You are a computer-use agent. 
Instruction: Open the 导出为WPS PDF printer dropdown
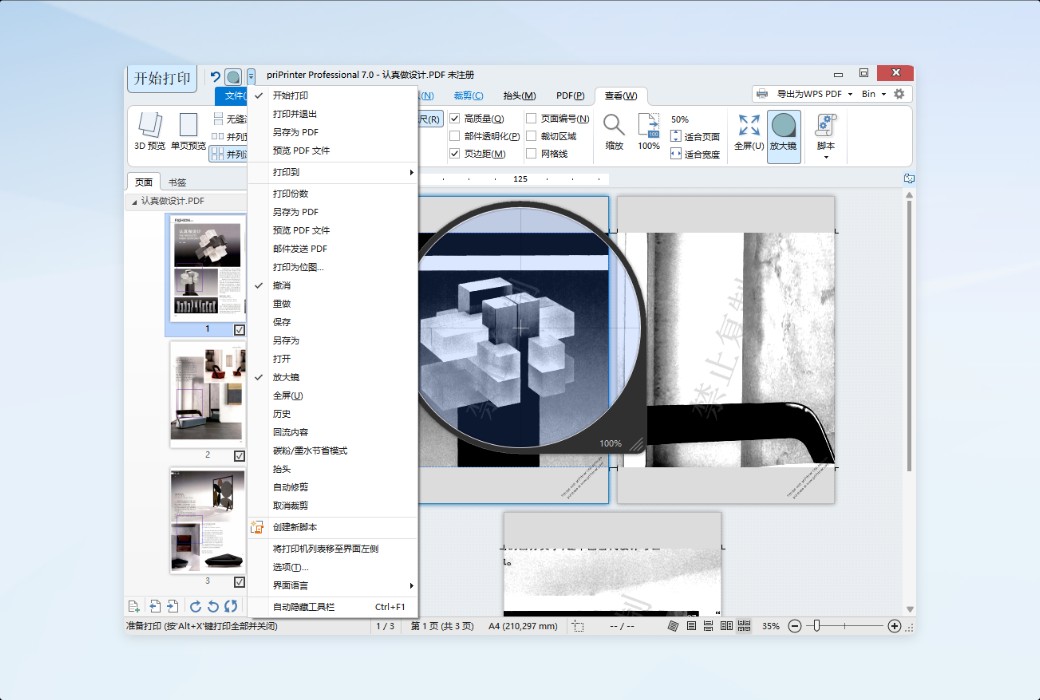coord(850,94)
